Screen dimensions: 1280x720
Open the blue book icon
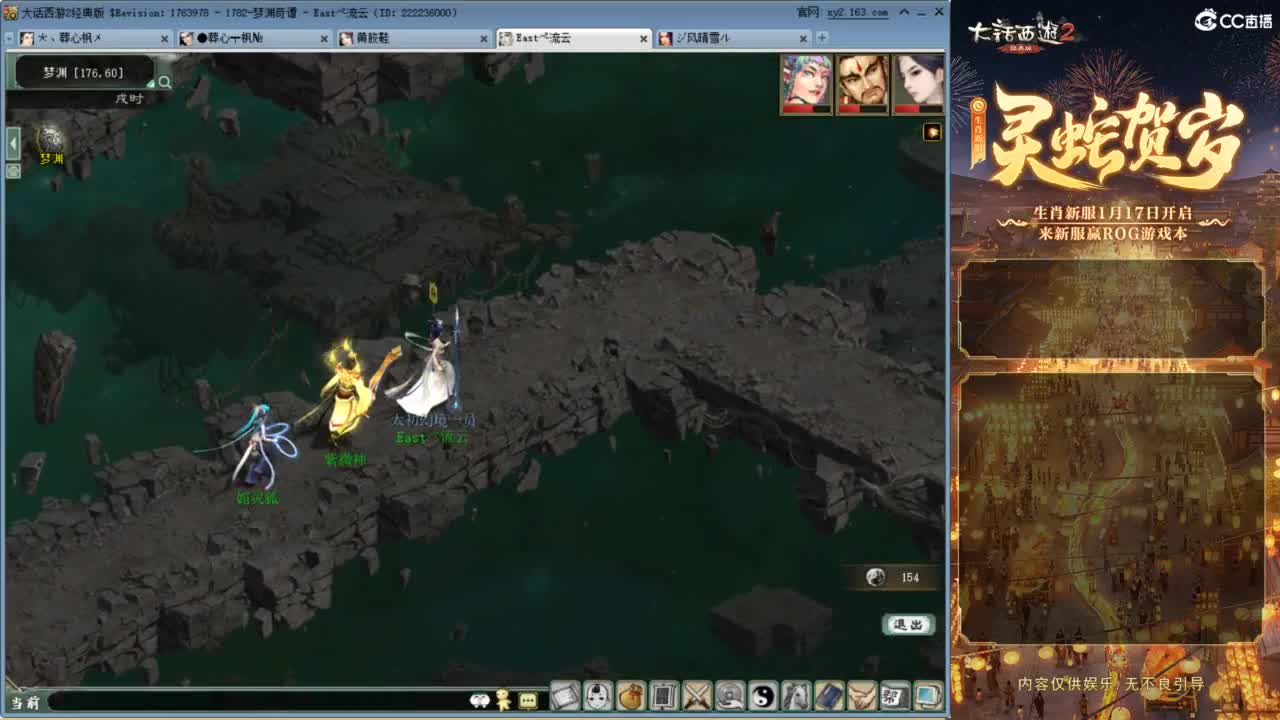coord(829,694)
